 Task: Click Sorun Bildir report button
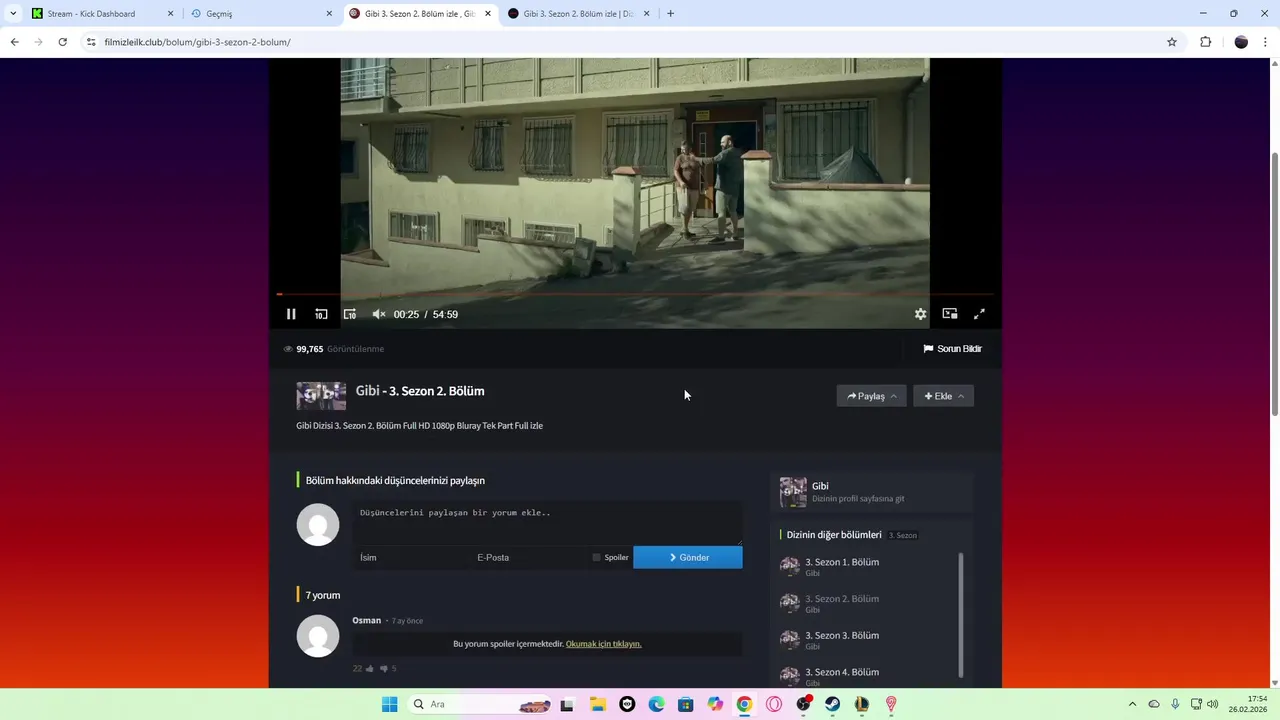pos(952,349)
